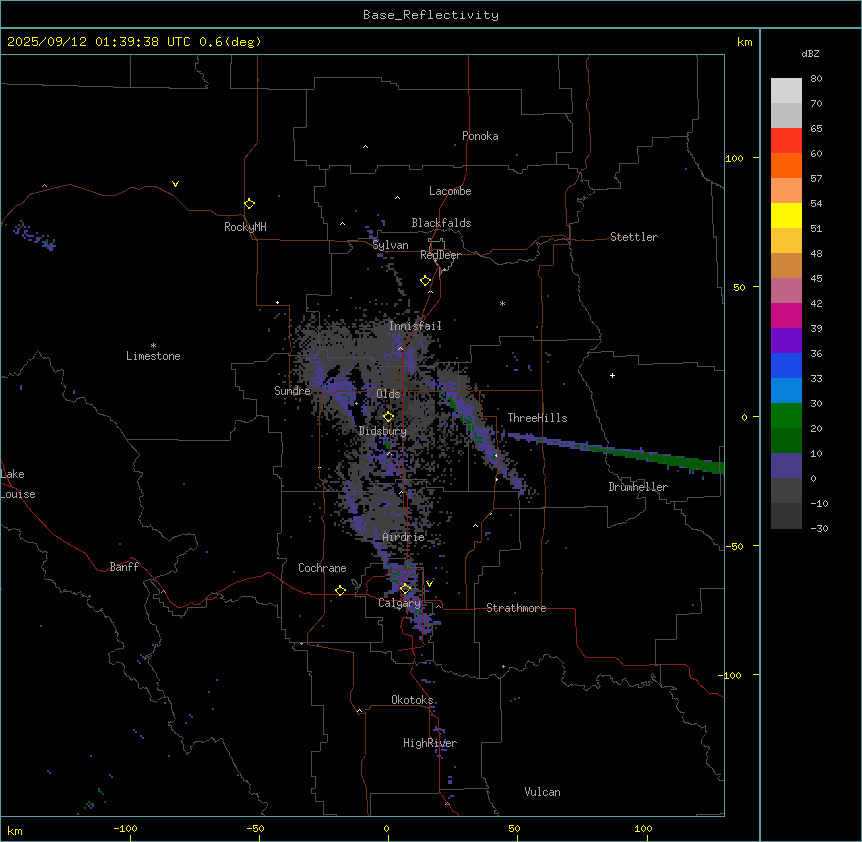
Task: Click the Sundre town label
Action: point(292,391)
